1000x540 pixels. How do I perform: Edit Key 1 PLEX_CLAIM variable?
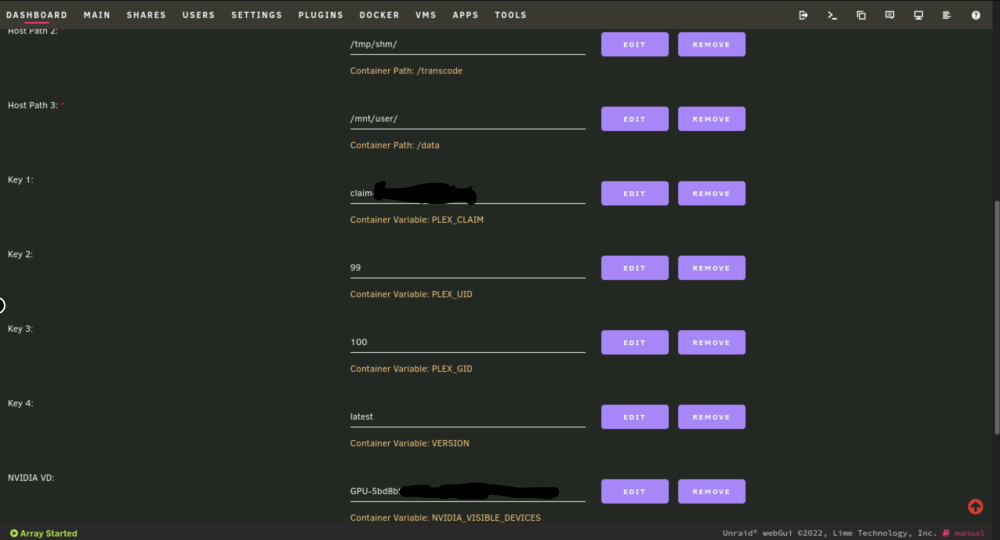pyautogui.click(x=635, y=193)
